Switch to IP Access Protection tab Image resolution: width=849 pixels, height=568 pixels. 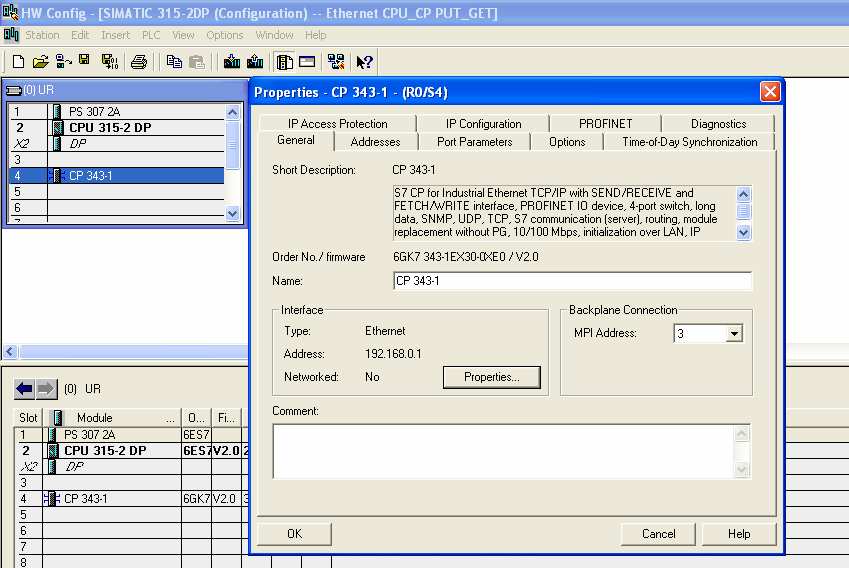coord(338,123)
